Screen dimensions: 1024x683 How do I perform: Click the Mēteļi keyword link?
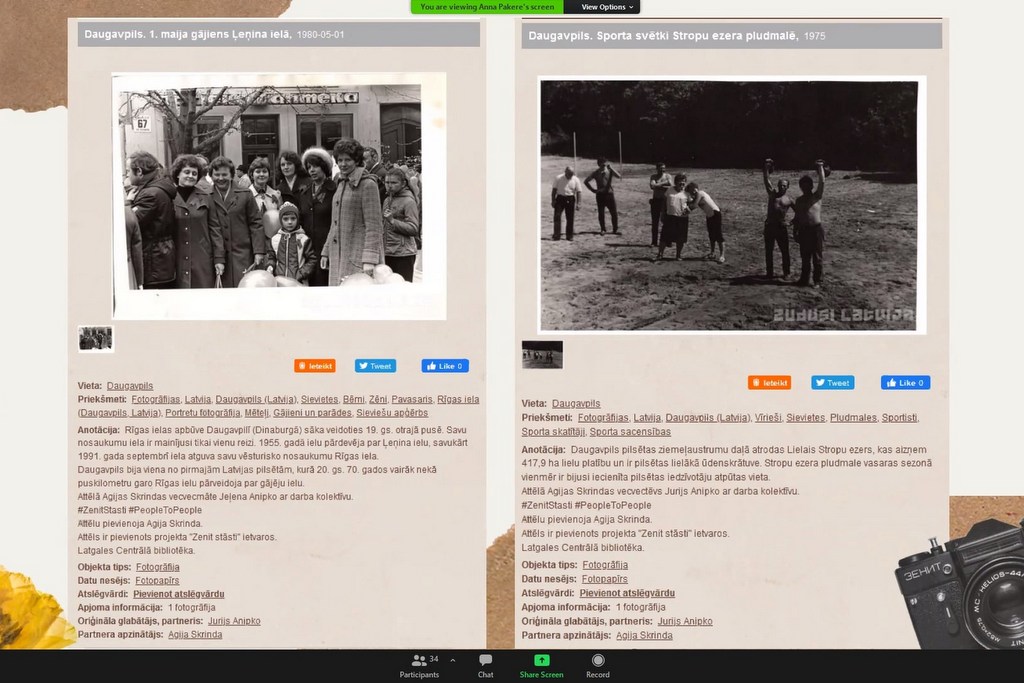pos(257,413)
